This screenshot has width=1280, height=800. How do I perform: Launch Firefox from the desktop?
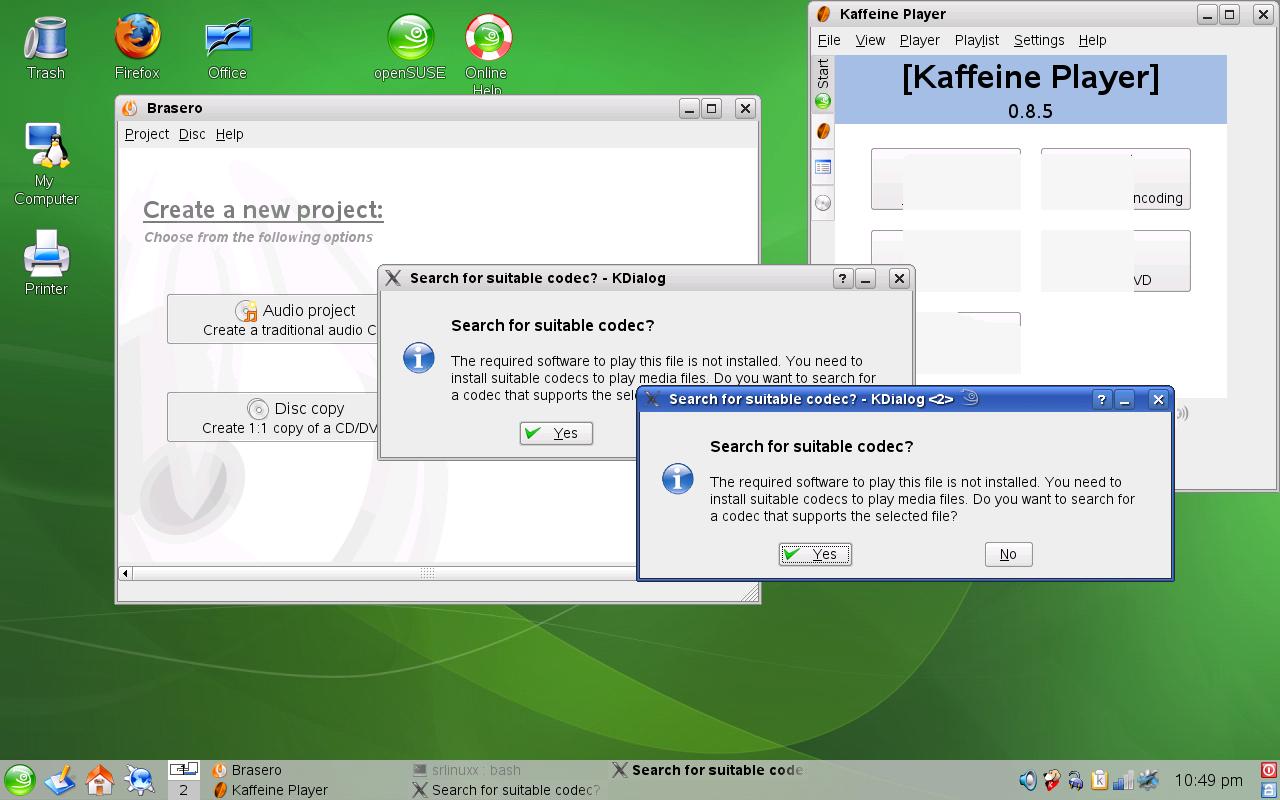click(x=137, y=47)
